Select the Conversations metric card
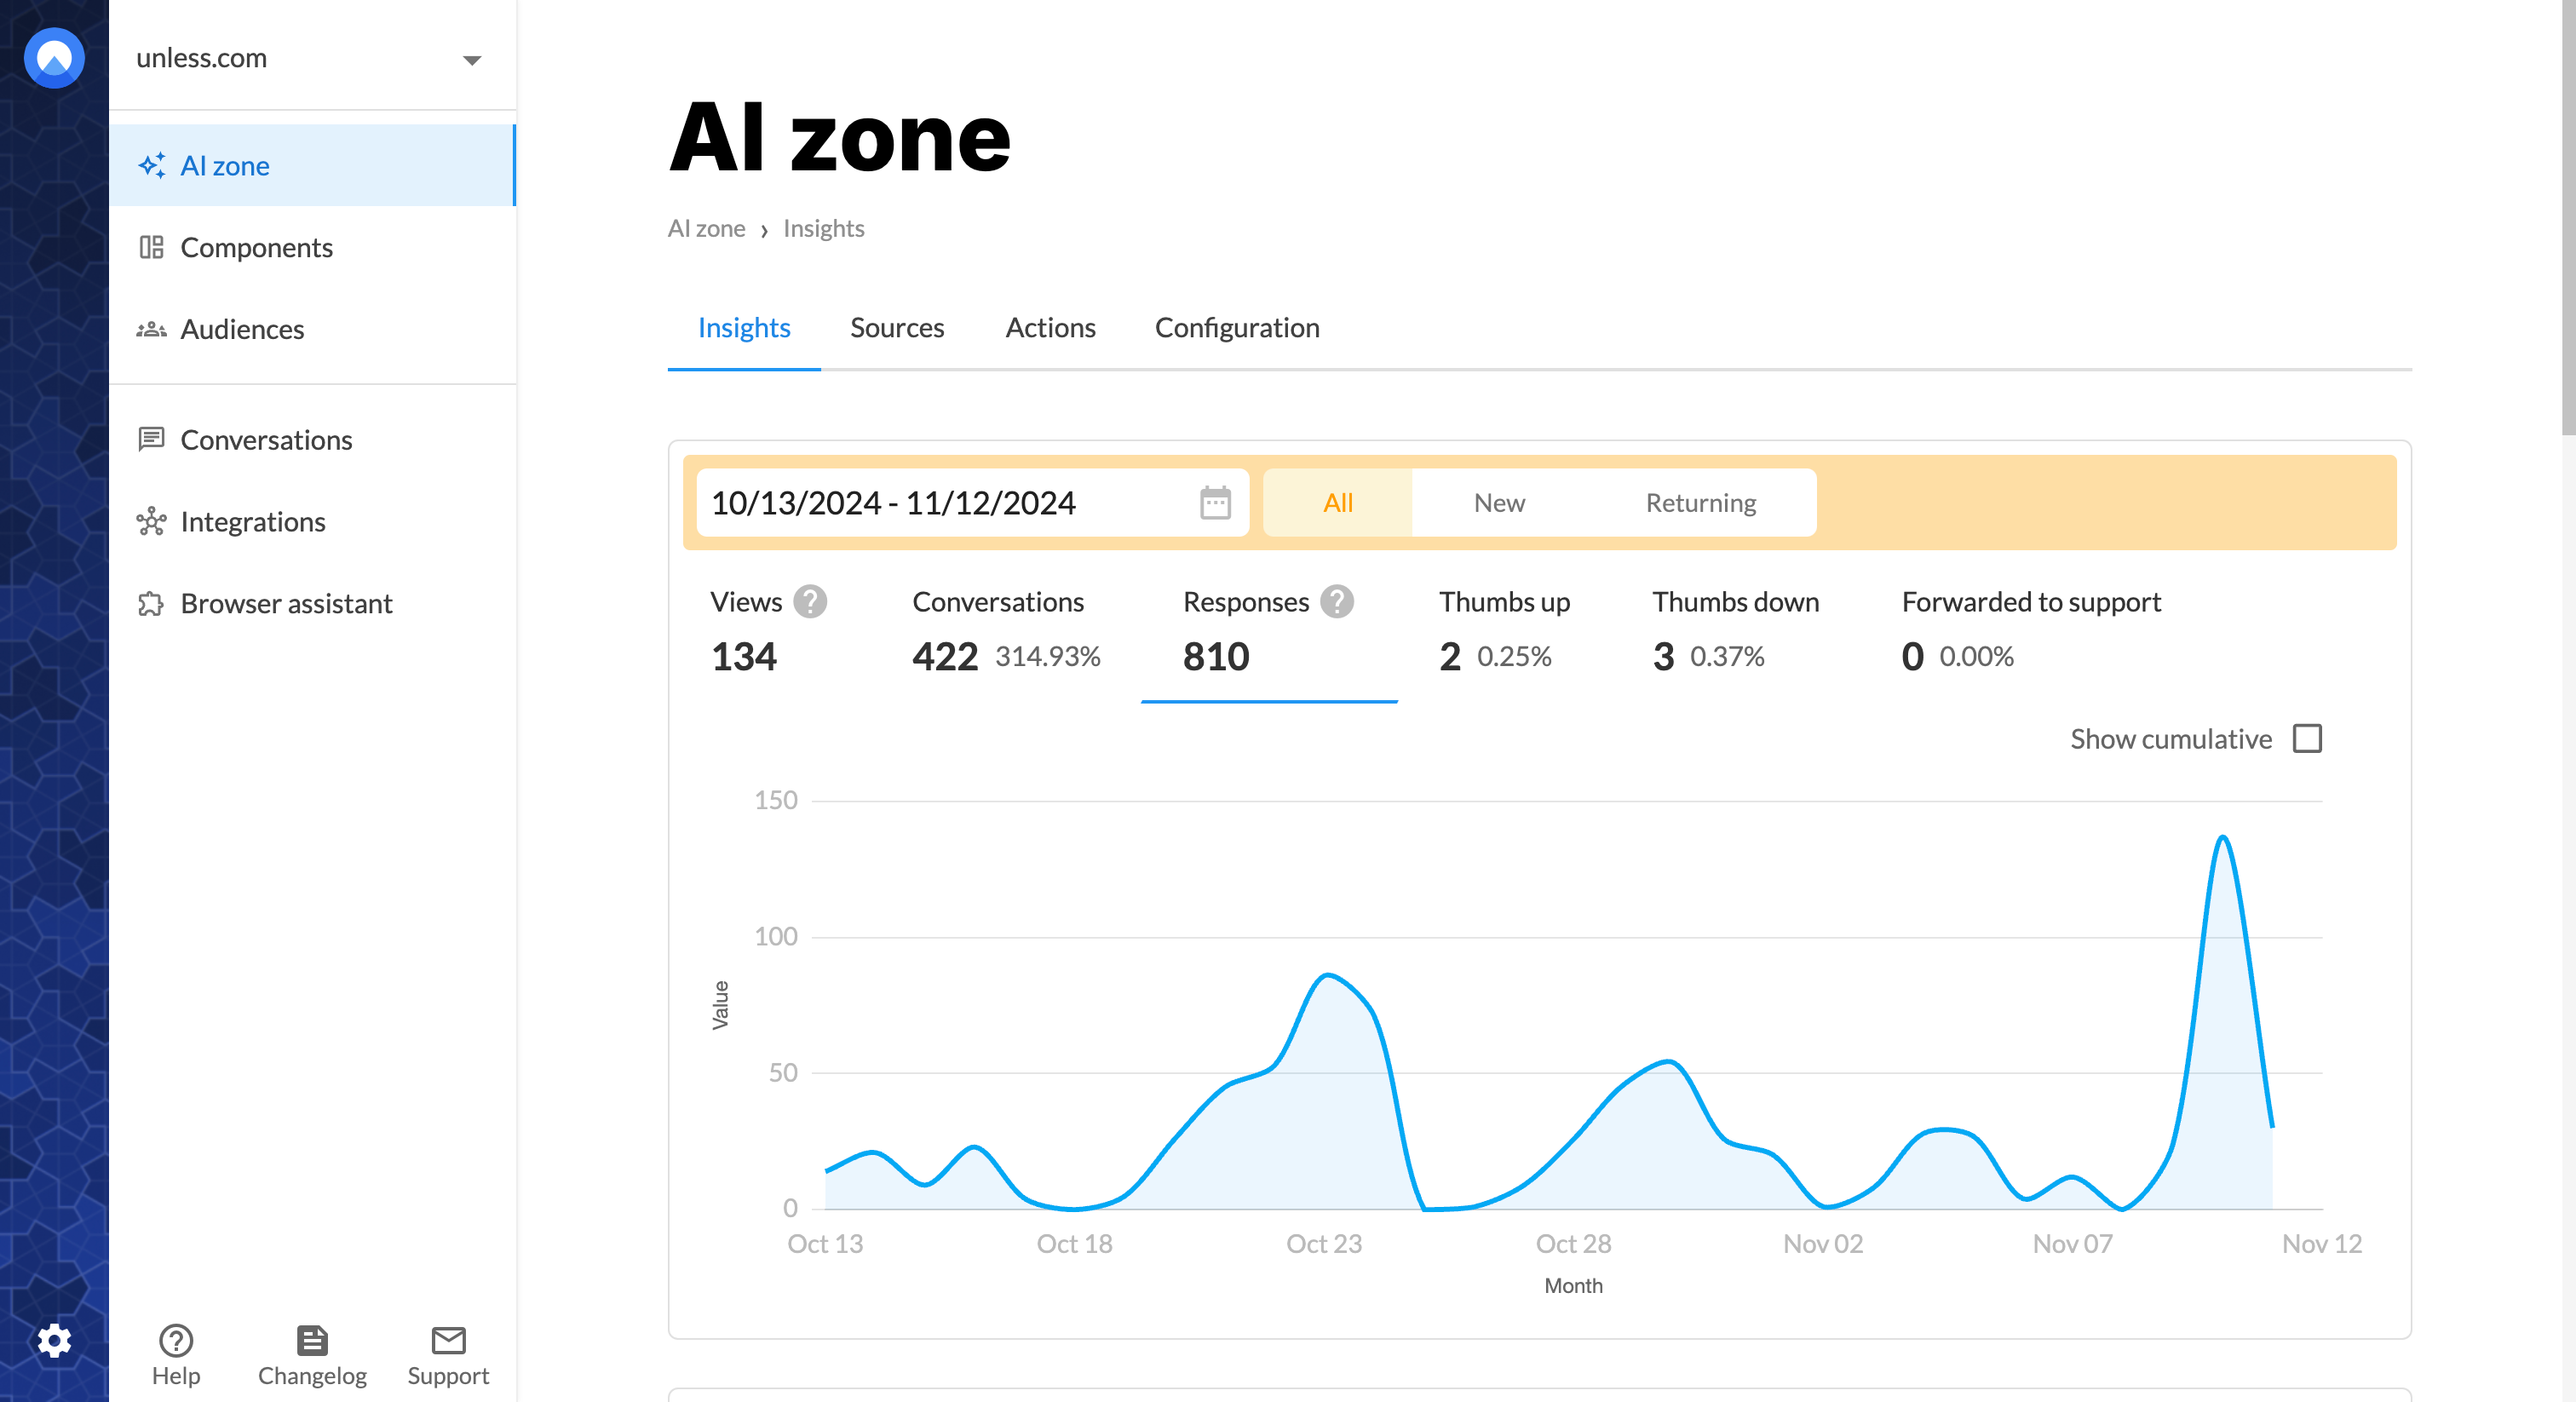 (1005, 630)
